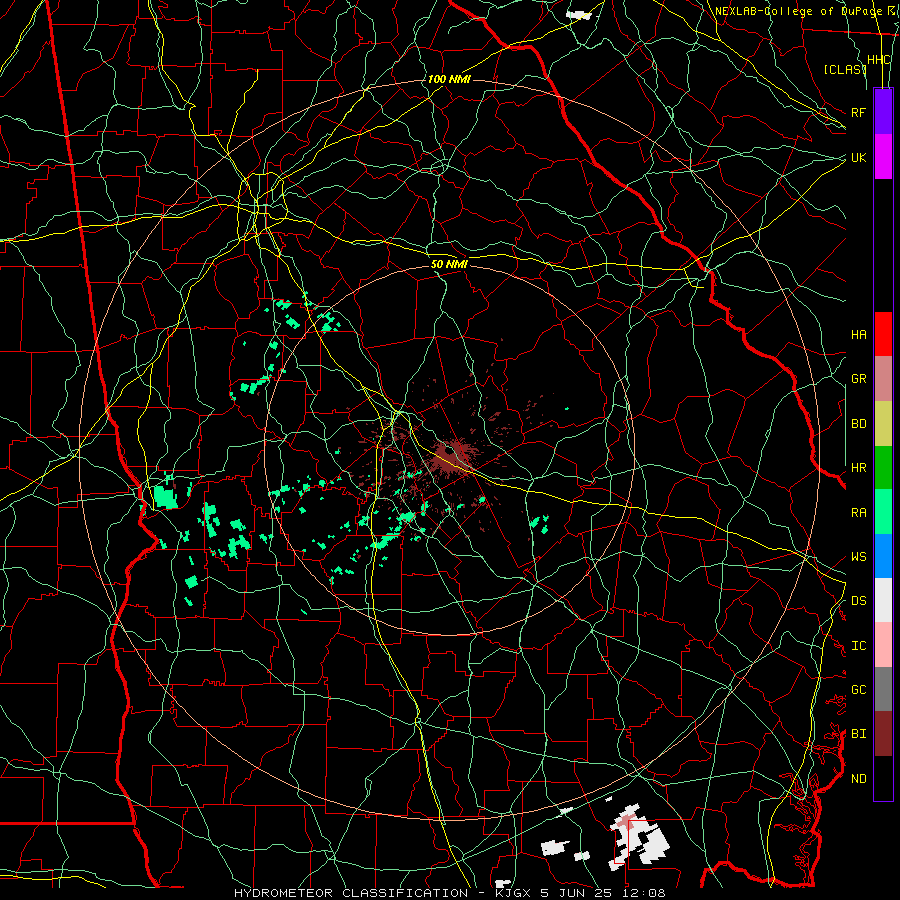The image size is (900, 900).
Task: Click the 50 NMI range ring label
Action: click(449, 264)
